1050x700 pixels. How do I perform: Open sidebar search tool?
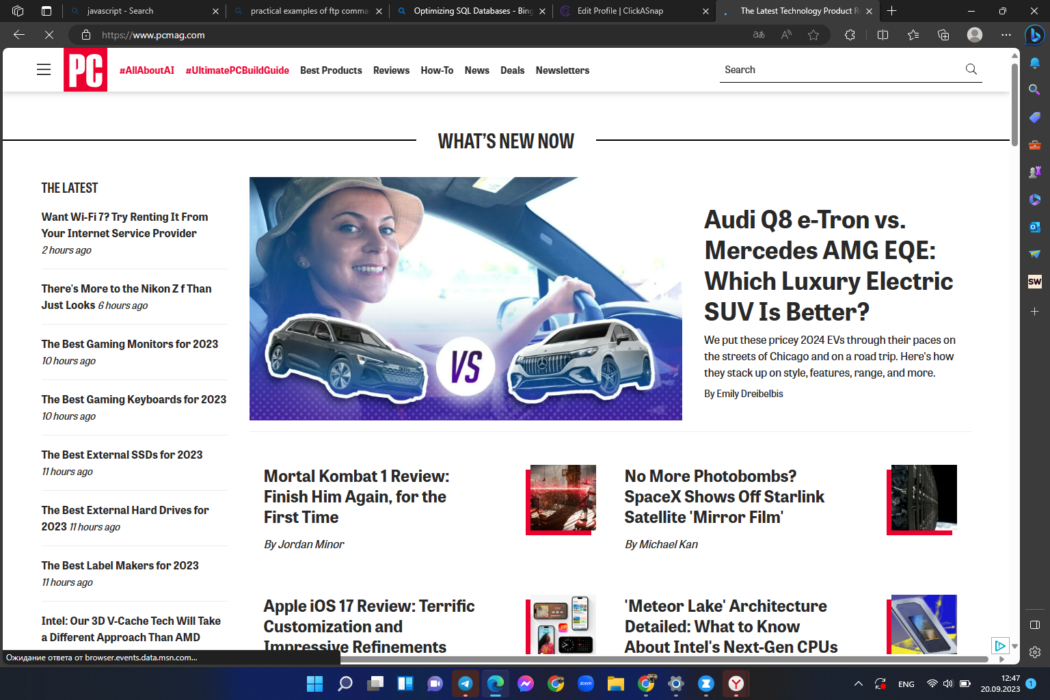point(1035,89)
